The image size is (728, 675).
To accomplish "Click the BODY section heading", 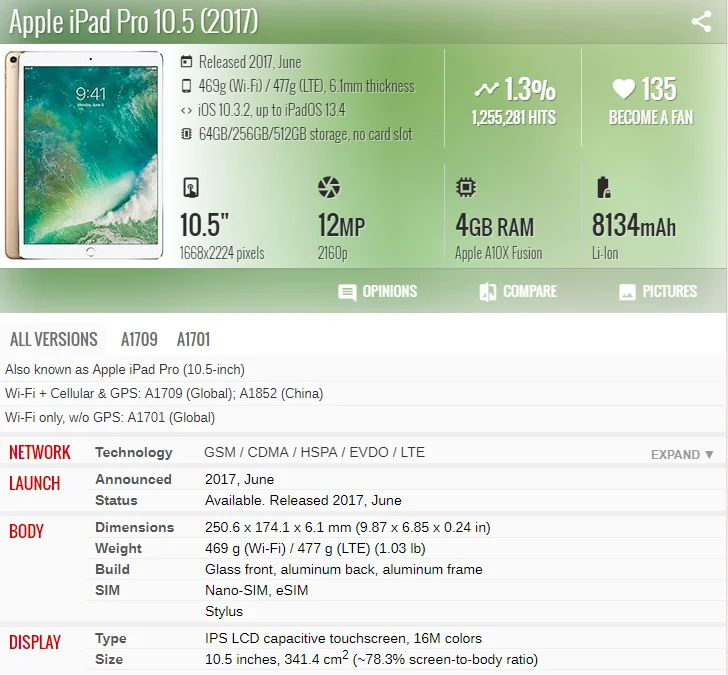I will (x=26, y=531).
